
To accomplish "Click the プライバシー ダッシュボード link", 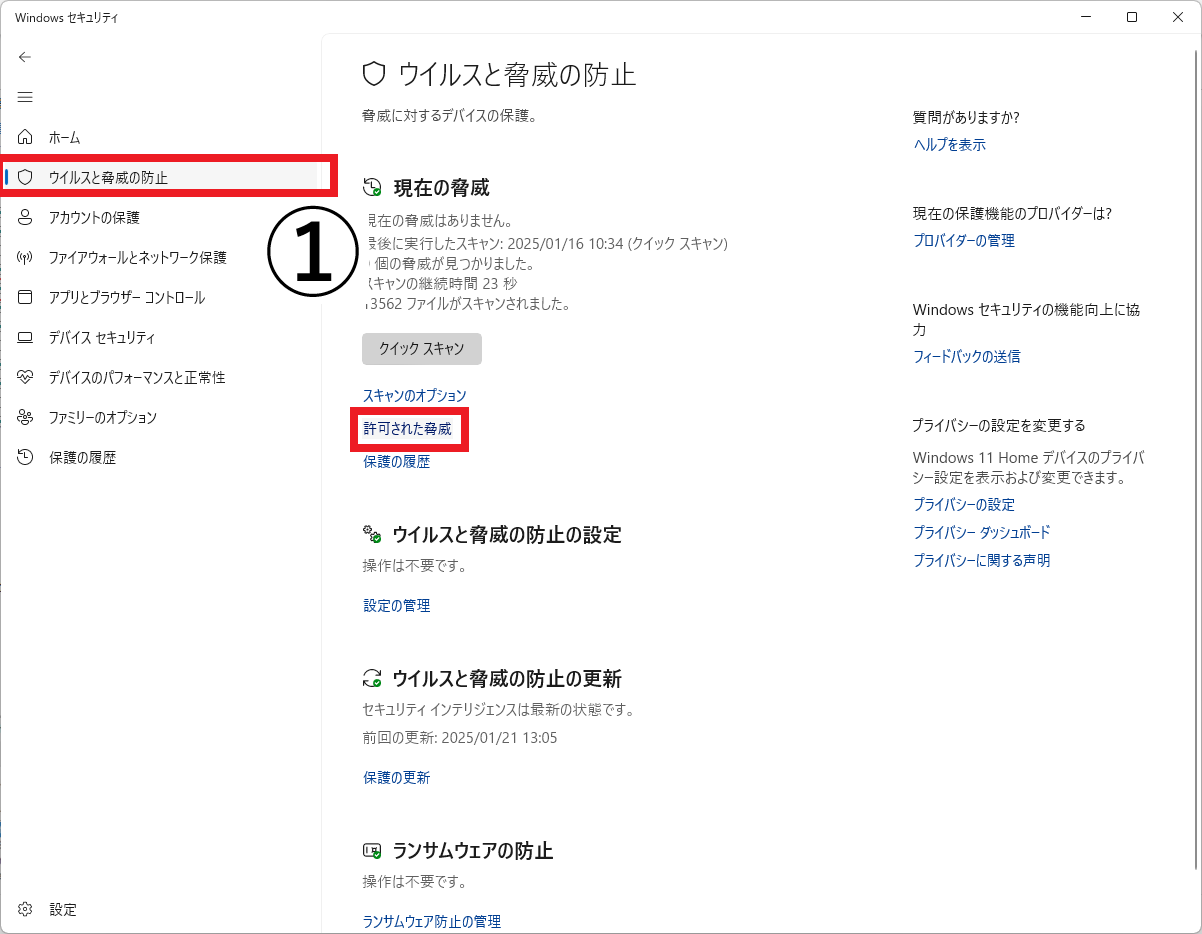I will coord(981,532).
